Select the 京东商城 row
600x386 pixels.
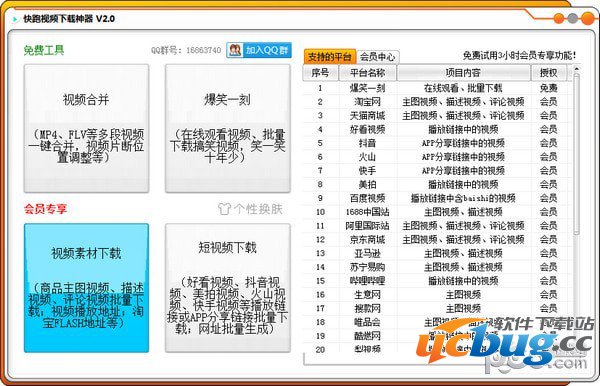pyautogui.click(x=436, y=239)
